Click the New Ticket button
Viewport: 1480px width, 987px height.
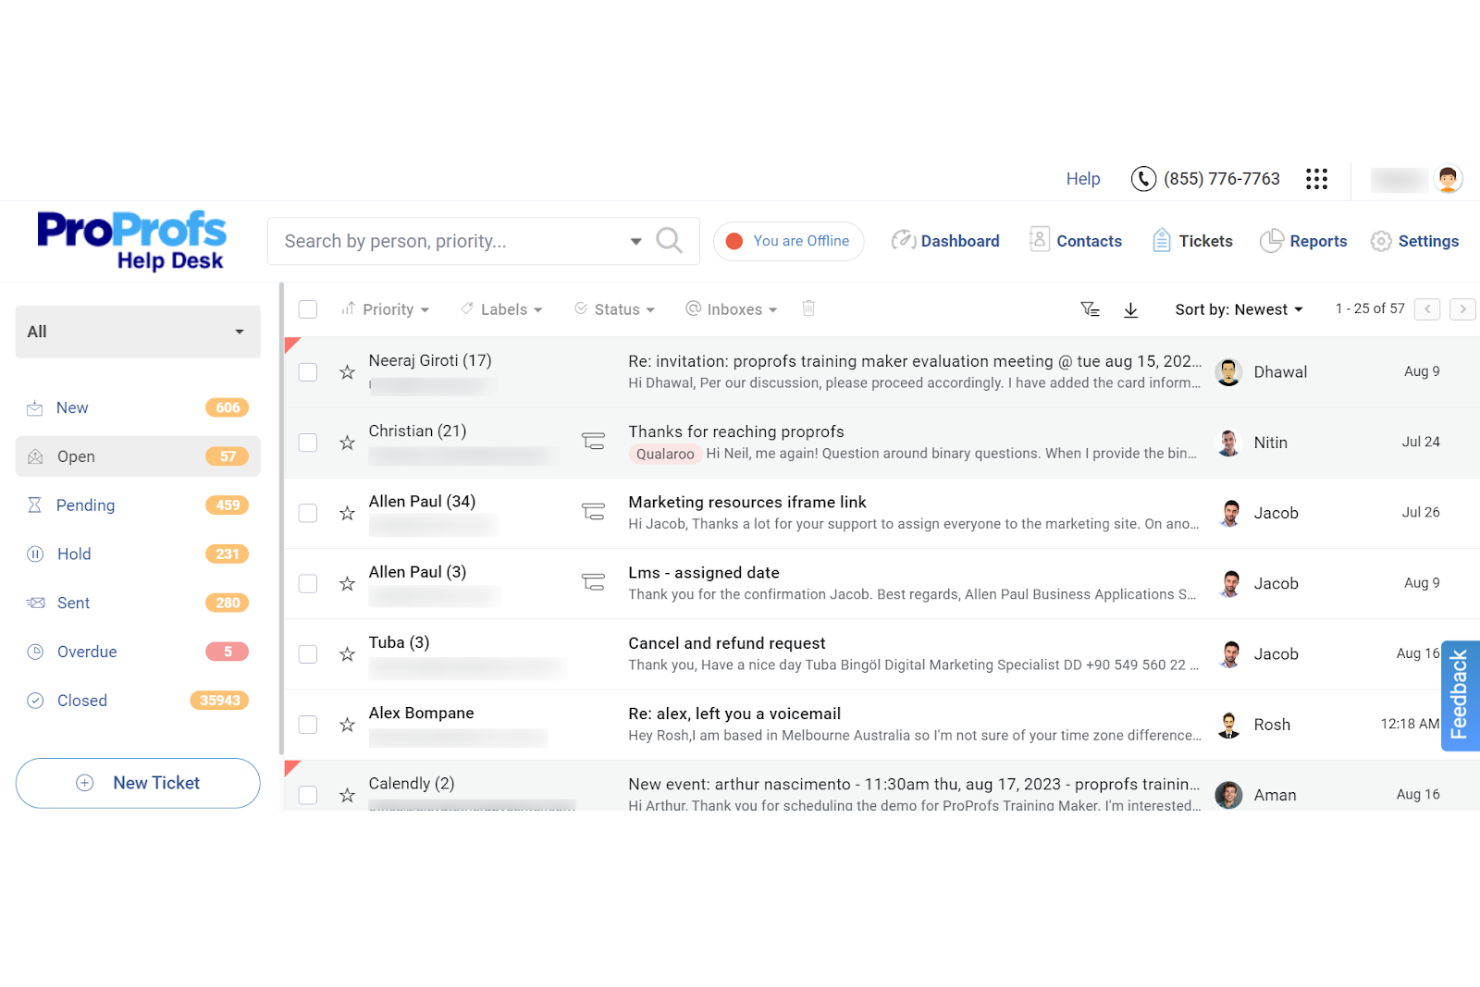coord(137,783)
